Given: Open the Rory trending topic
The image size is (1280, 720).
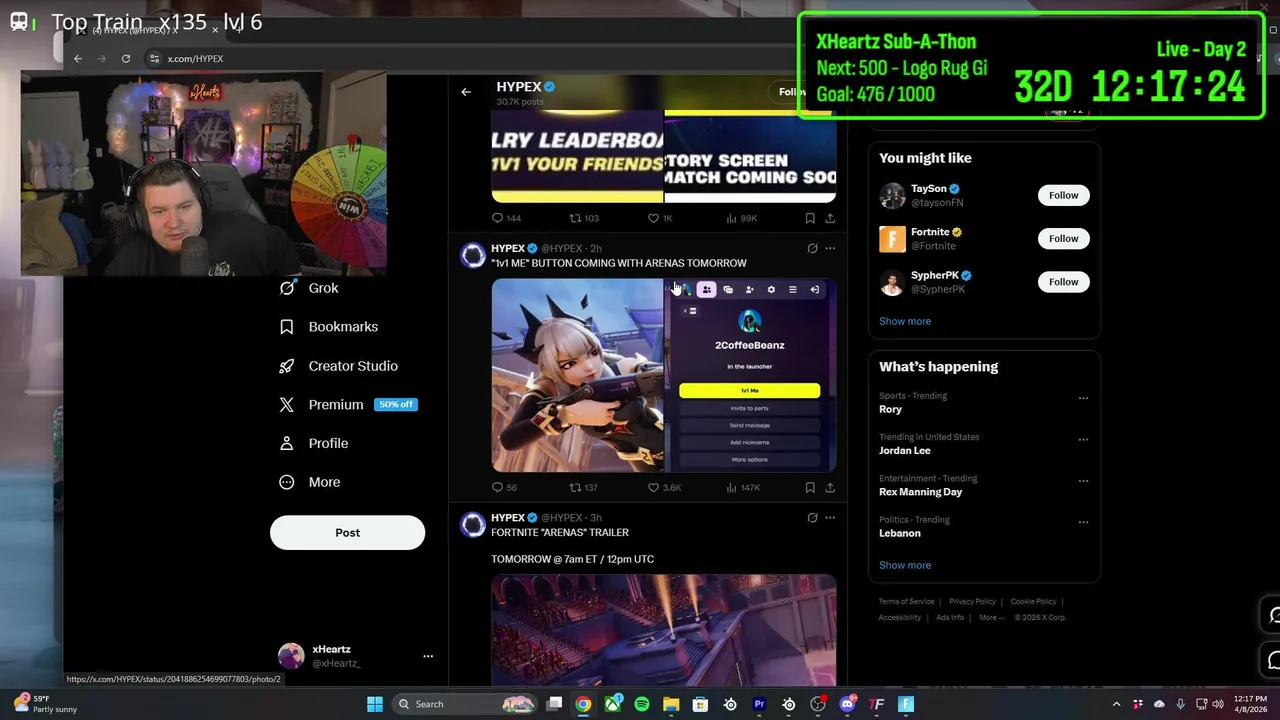Looking at the screenshot, I should tap(890, 409).
